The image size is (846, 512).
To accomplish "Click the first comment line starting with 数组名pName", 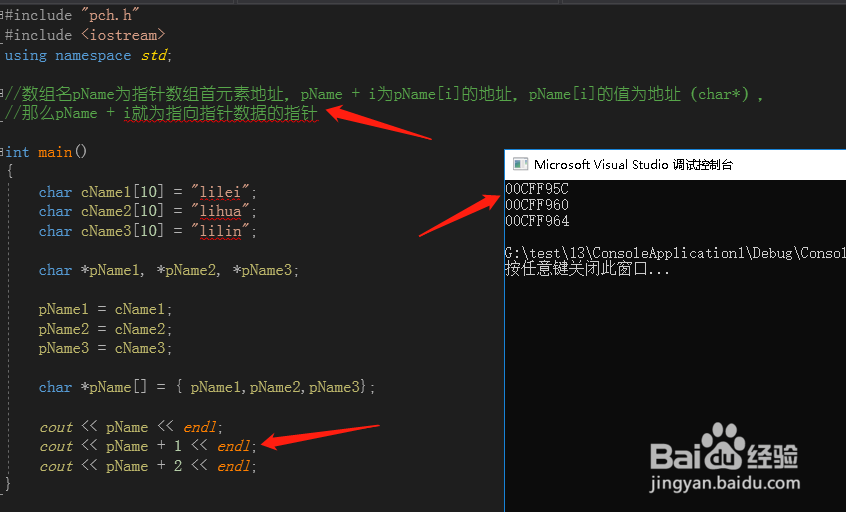I will click(384, 94).
